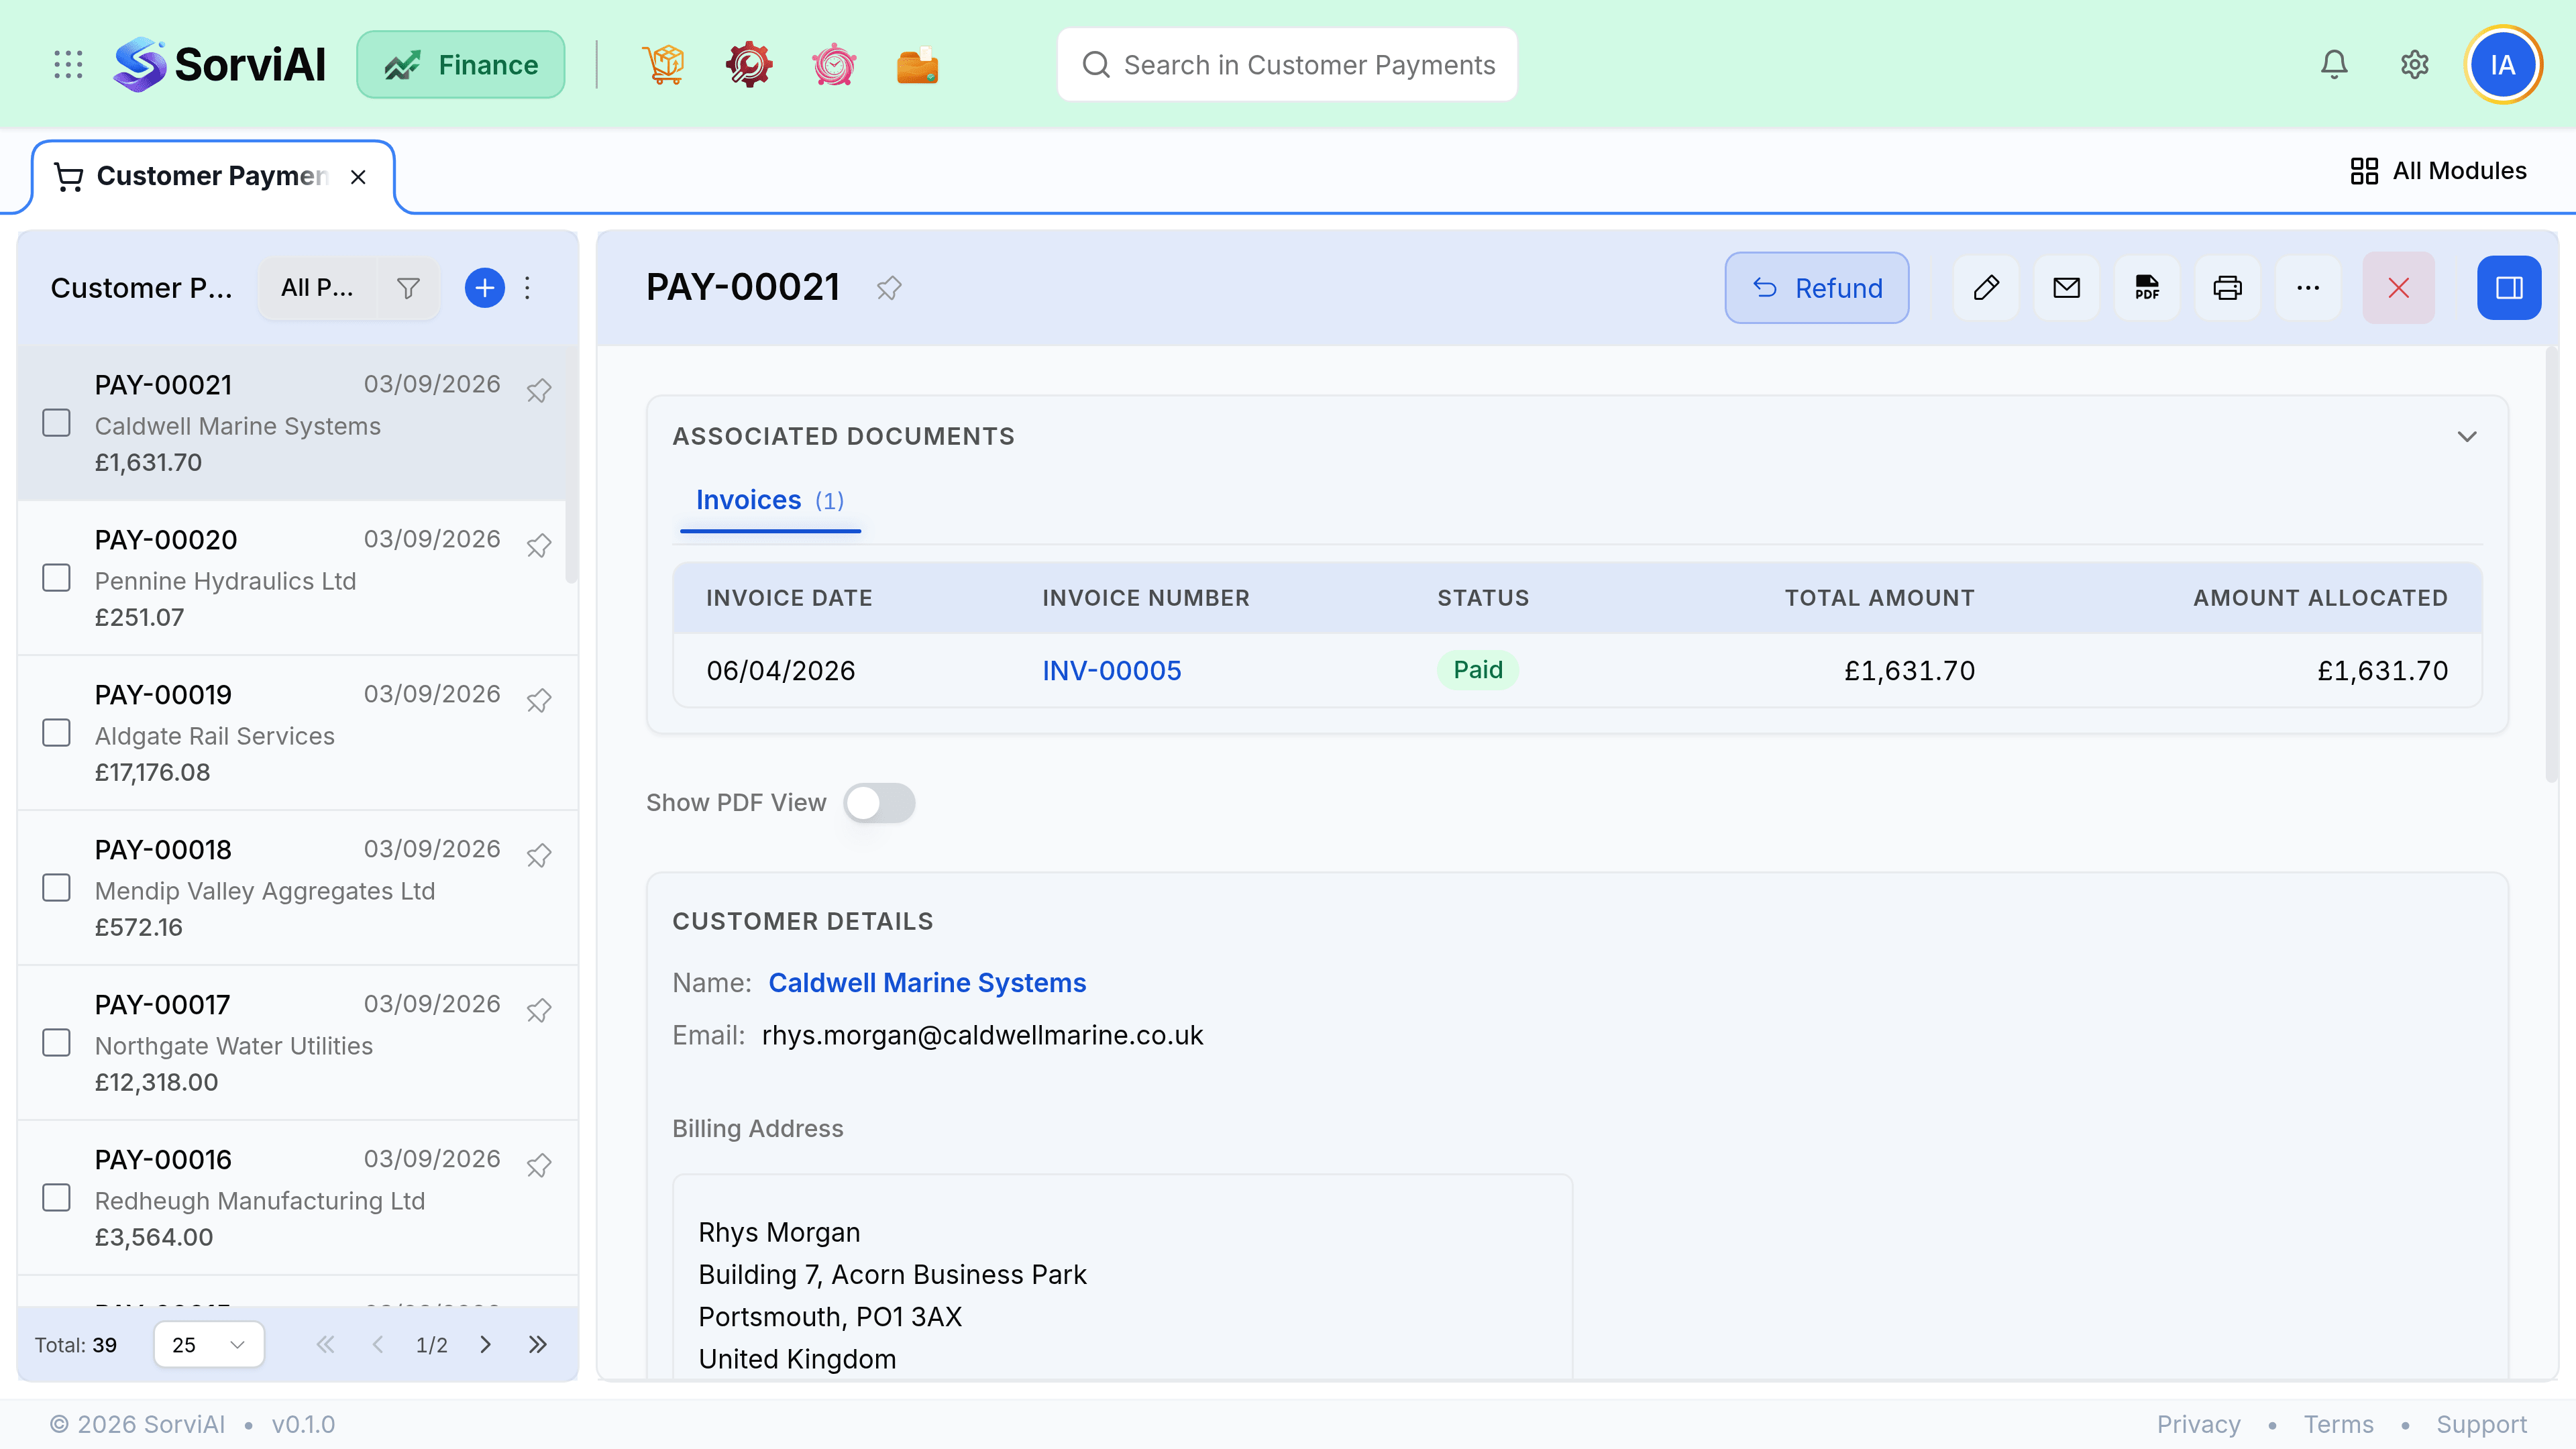Click the Invoice Date column header
This screenshot has height=1449, width=2576.
pos(789,598)
